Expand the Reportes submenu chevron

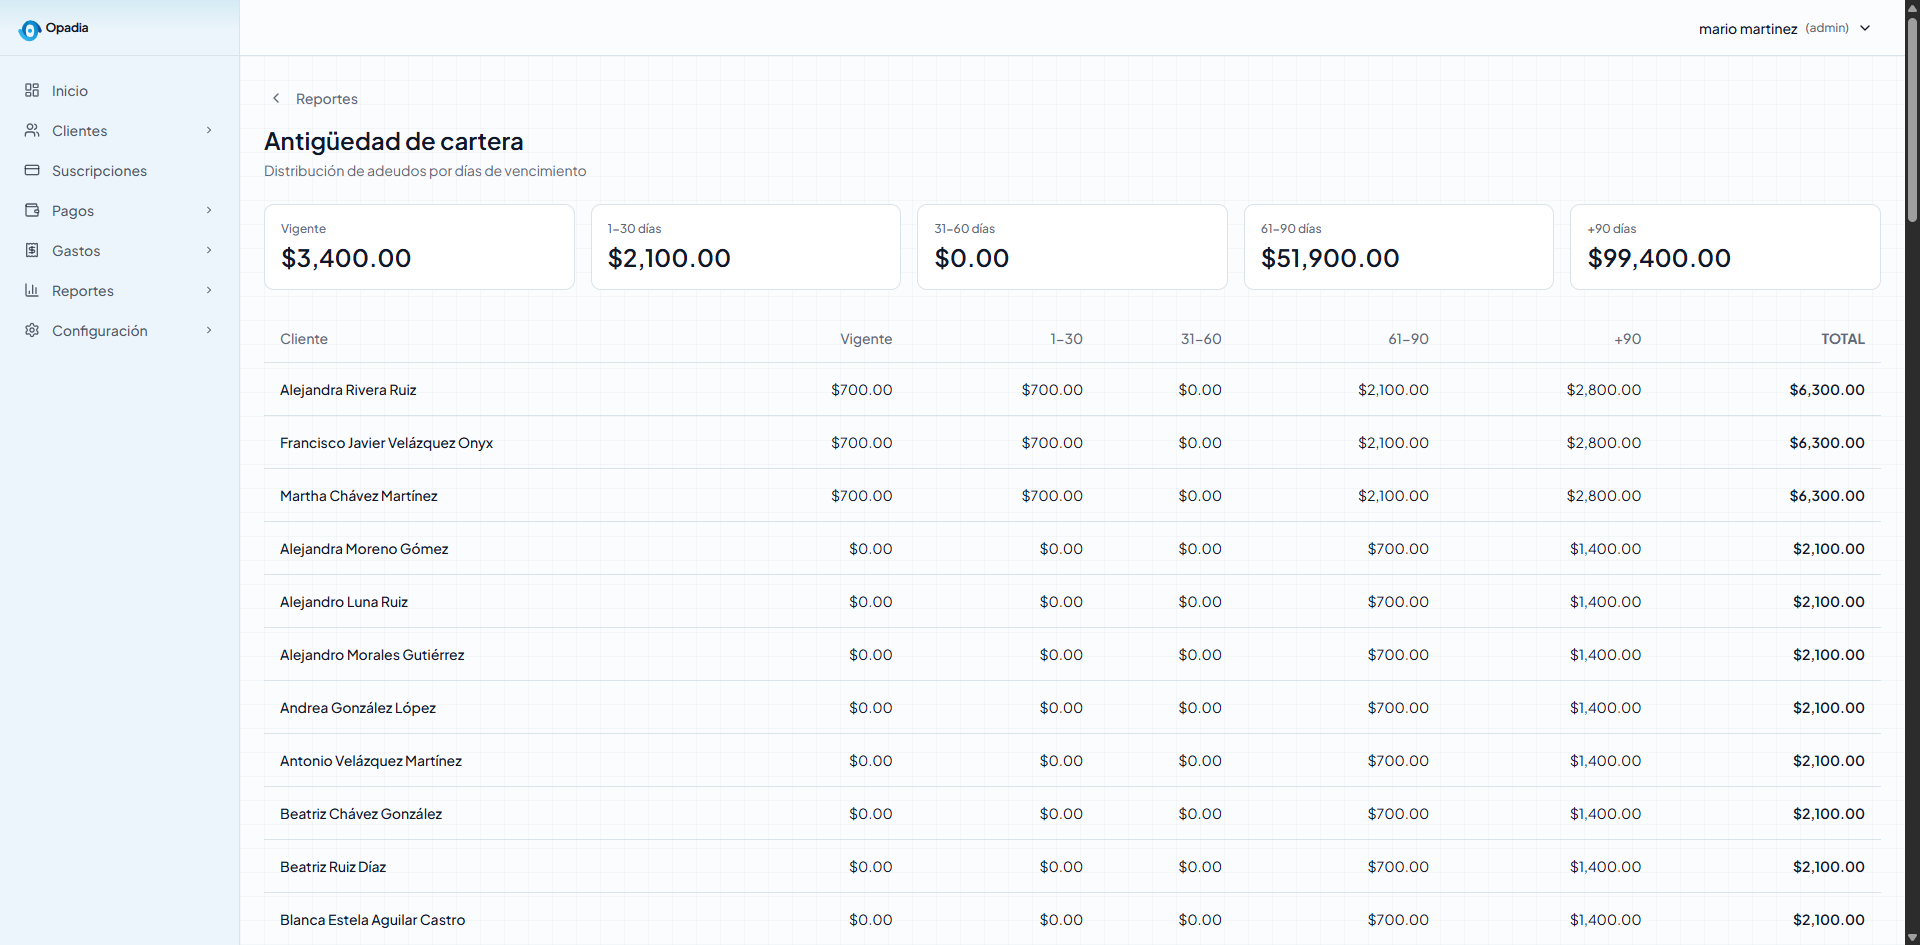click(x=209, y=290)
